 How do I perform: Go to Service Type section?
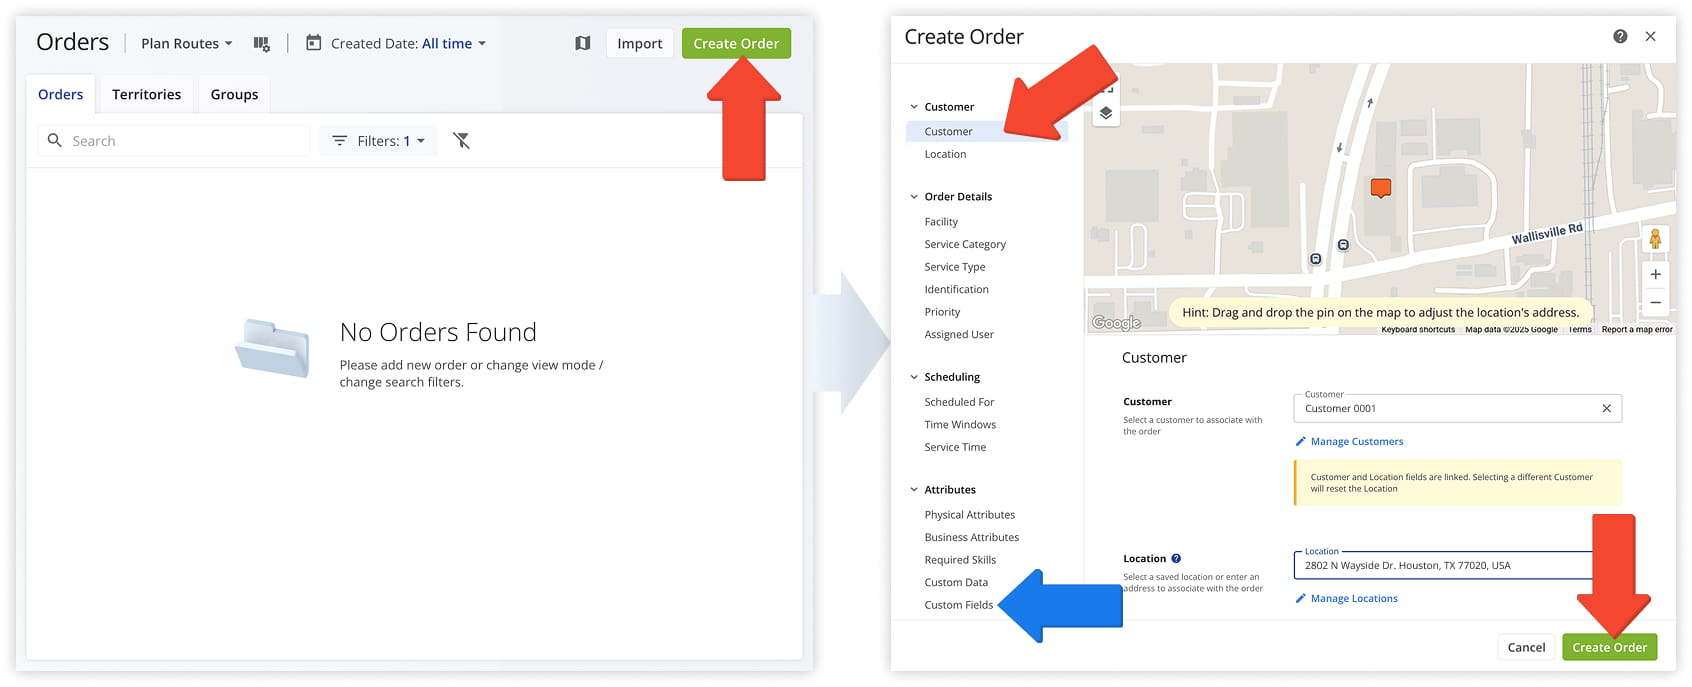point(955,267)
